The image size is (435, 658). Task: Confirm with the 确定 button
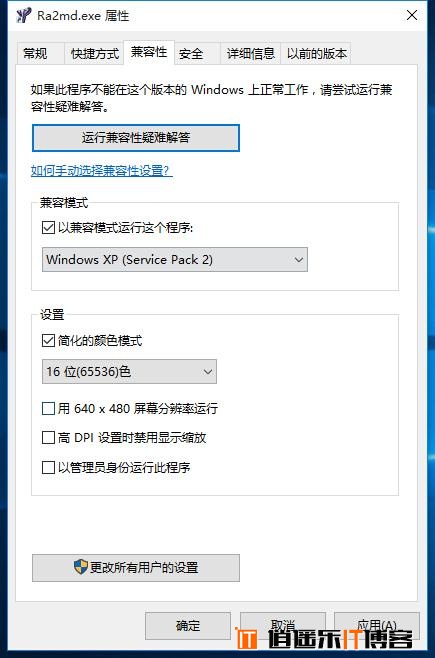188,626
